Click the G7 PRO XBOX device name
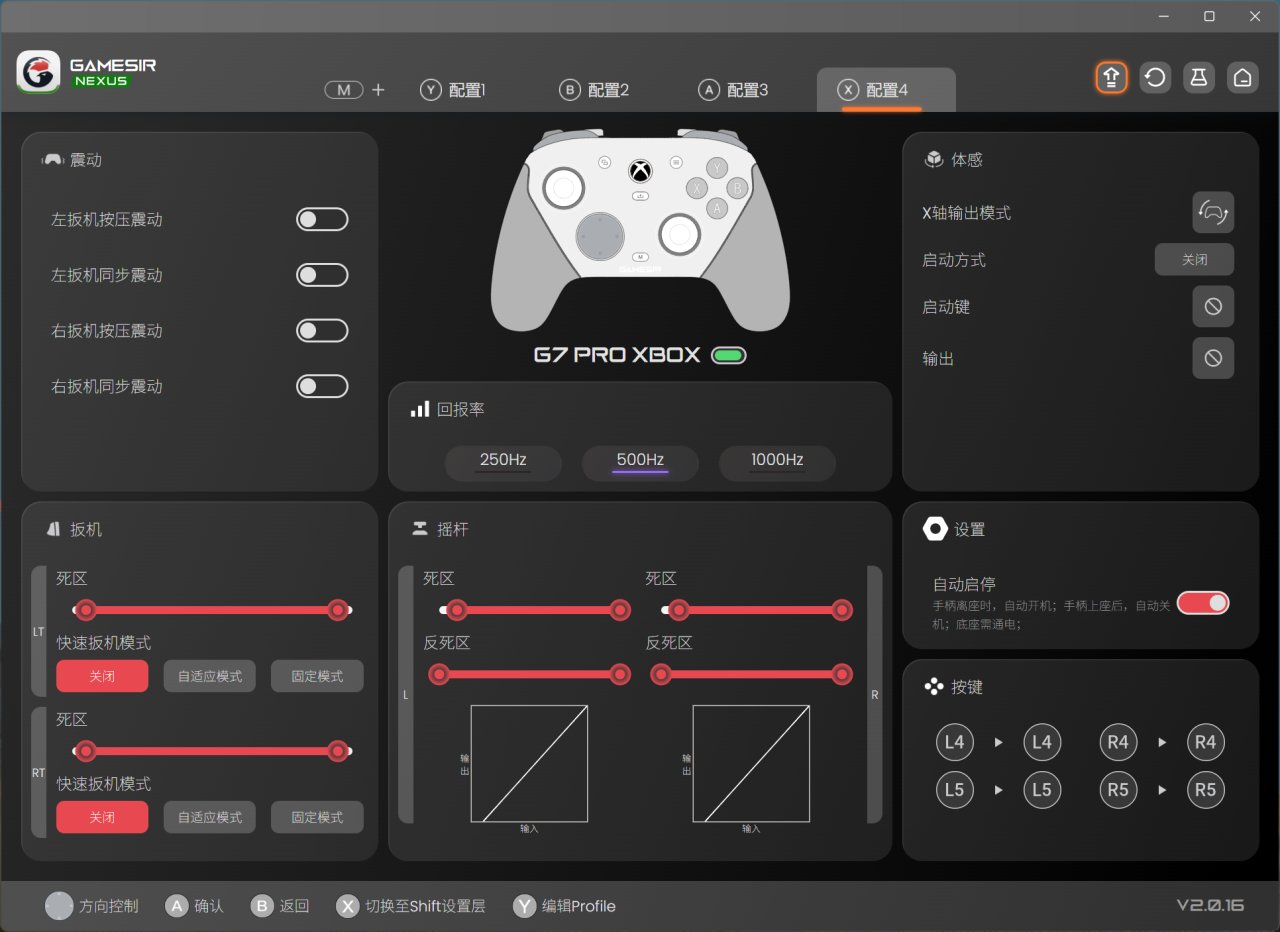 click(617, 355)
